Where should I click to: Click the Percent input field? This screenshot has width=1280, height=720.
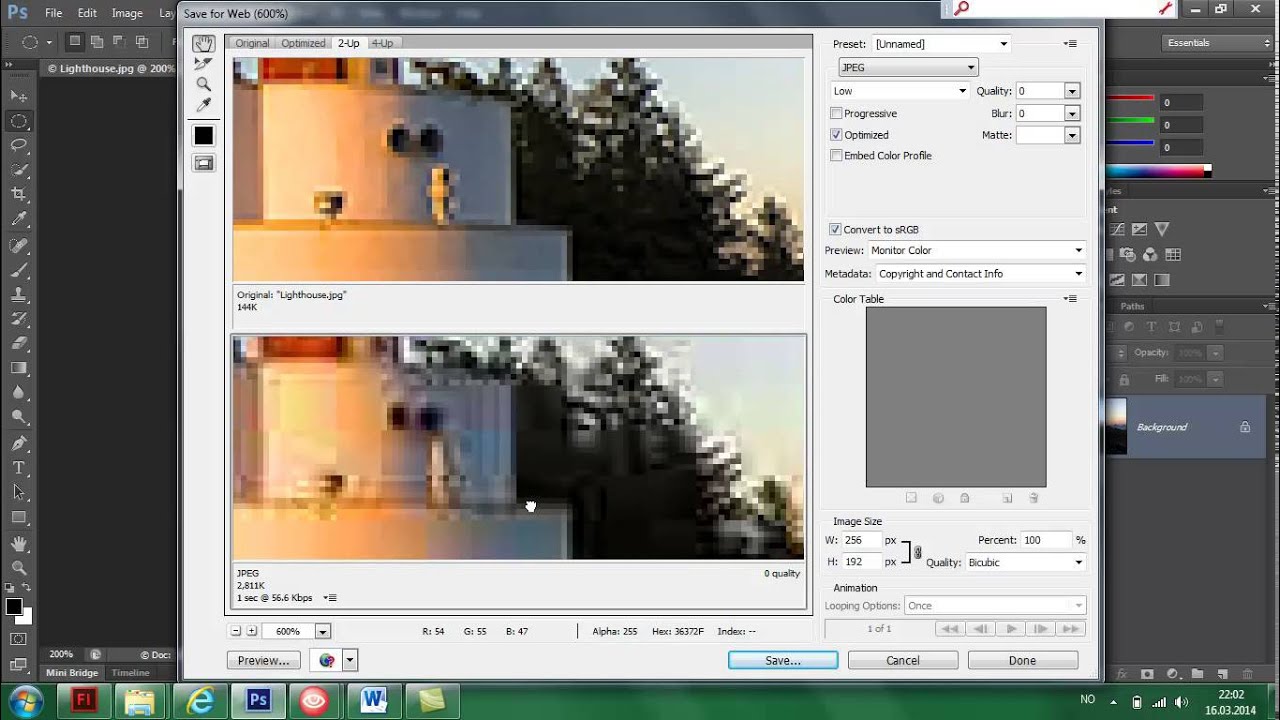[x=1045, y=540]
